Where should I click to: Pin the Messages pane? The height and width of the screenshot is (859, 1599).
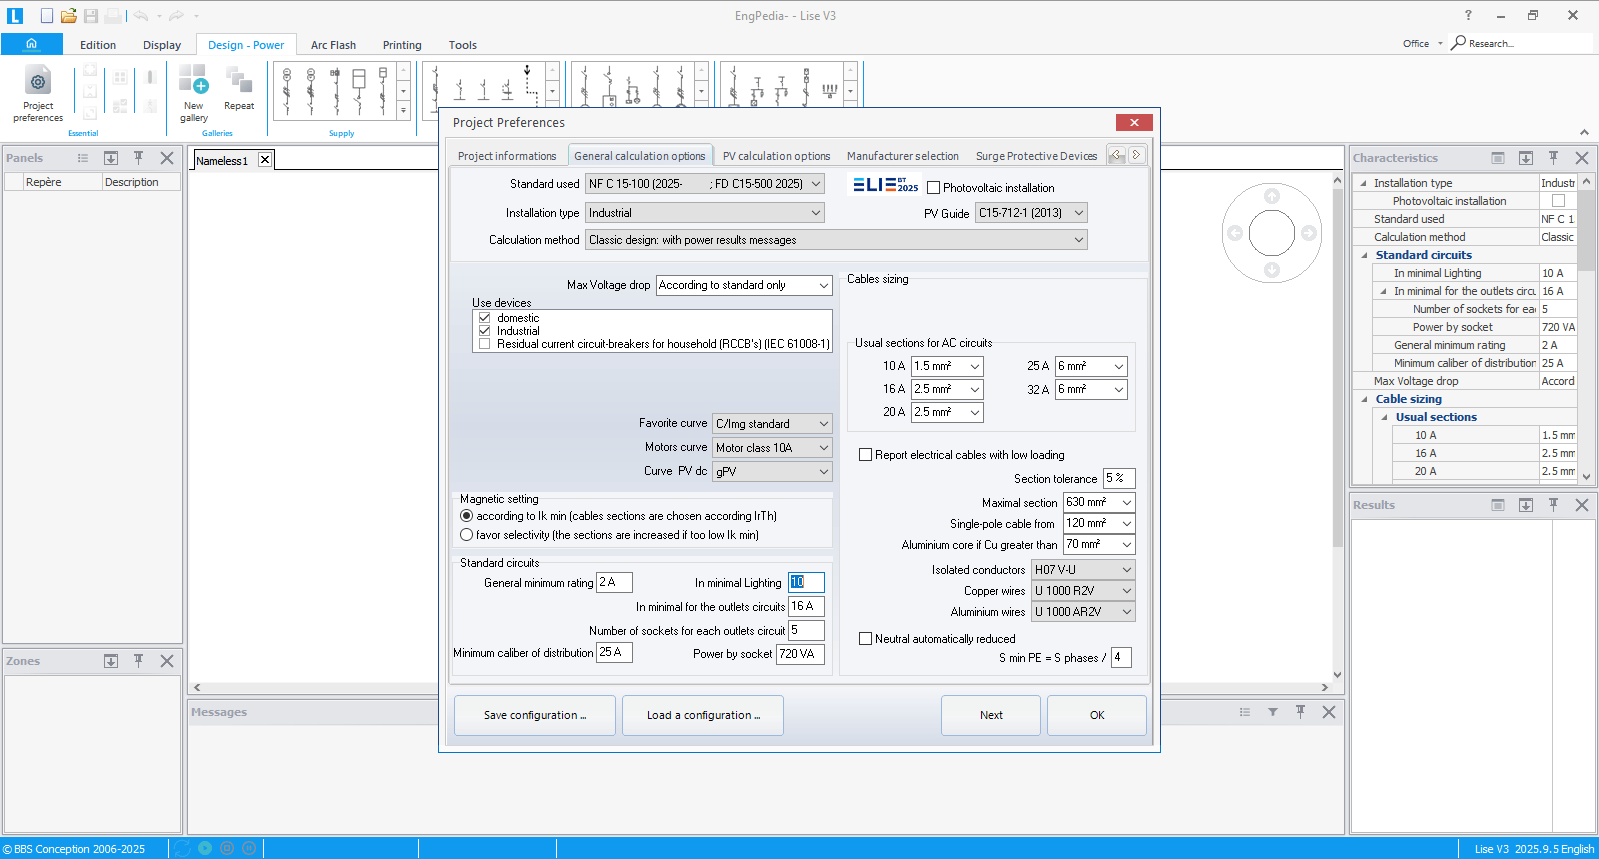1301,712
